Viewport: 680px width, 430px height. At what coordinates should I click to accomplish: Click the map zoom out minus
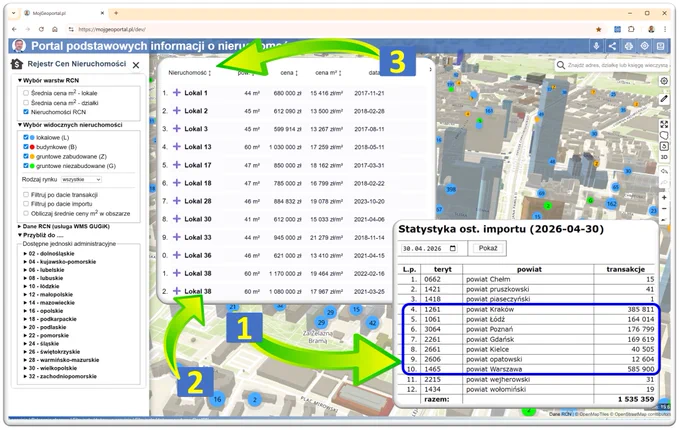(664, 209)
